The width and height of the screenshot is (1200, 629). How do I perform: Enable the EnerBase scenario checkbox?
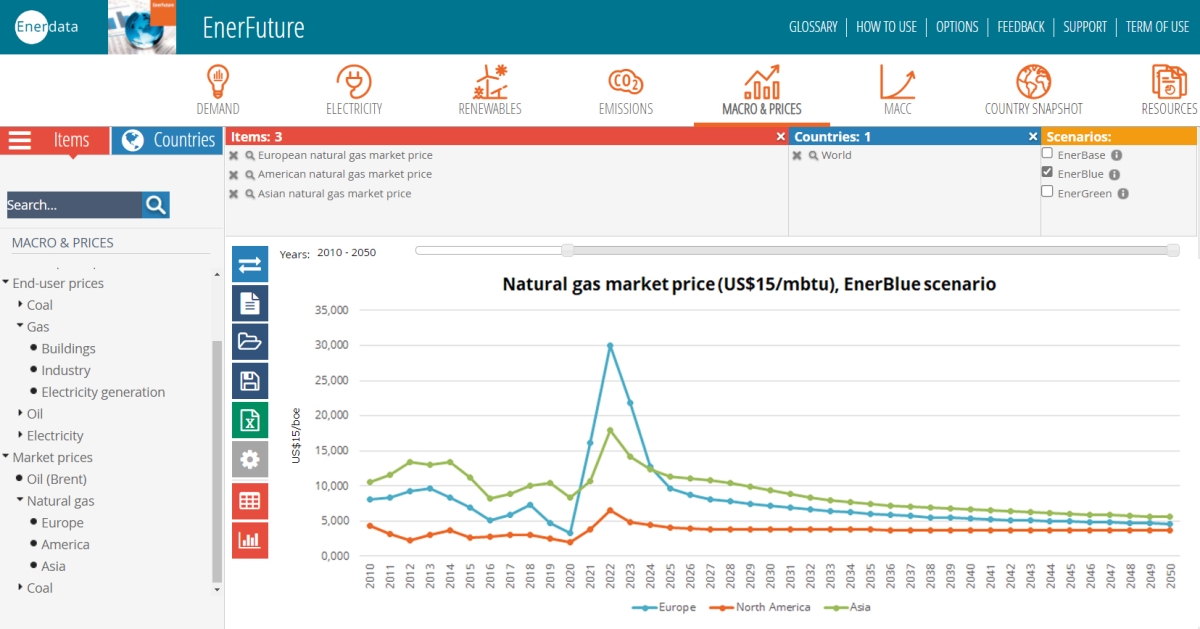(1049, 154)
